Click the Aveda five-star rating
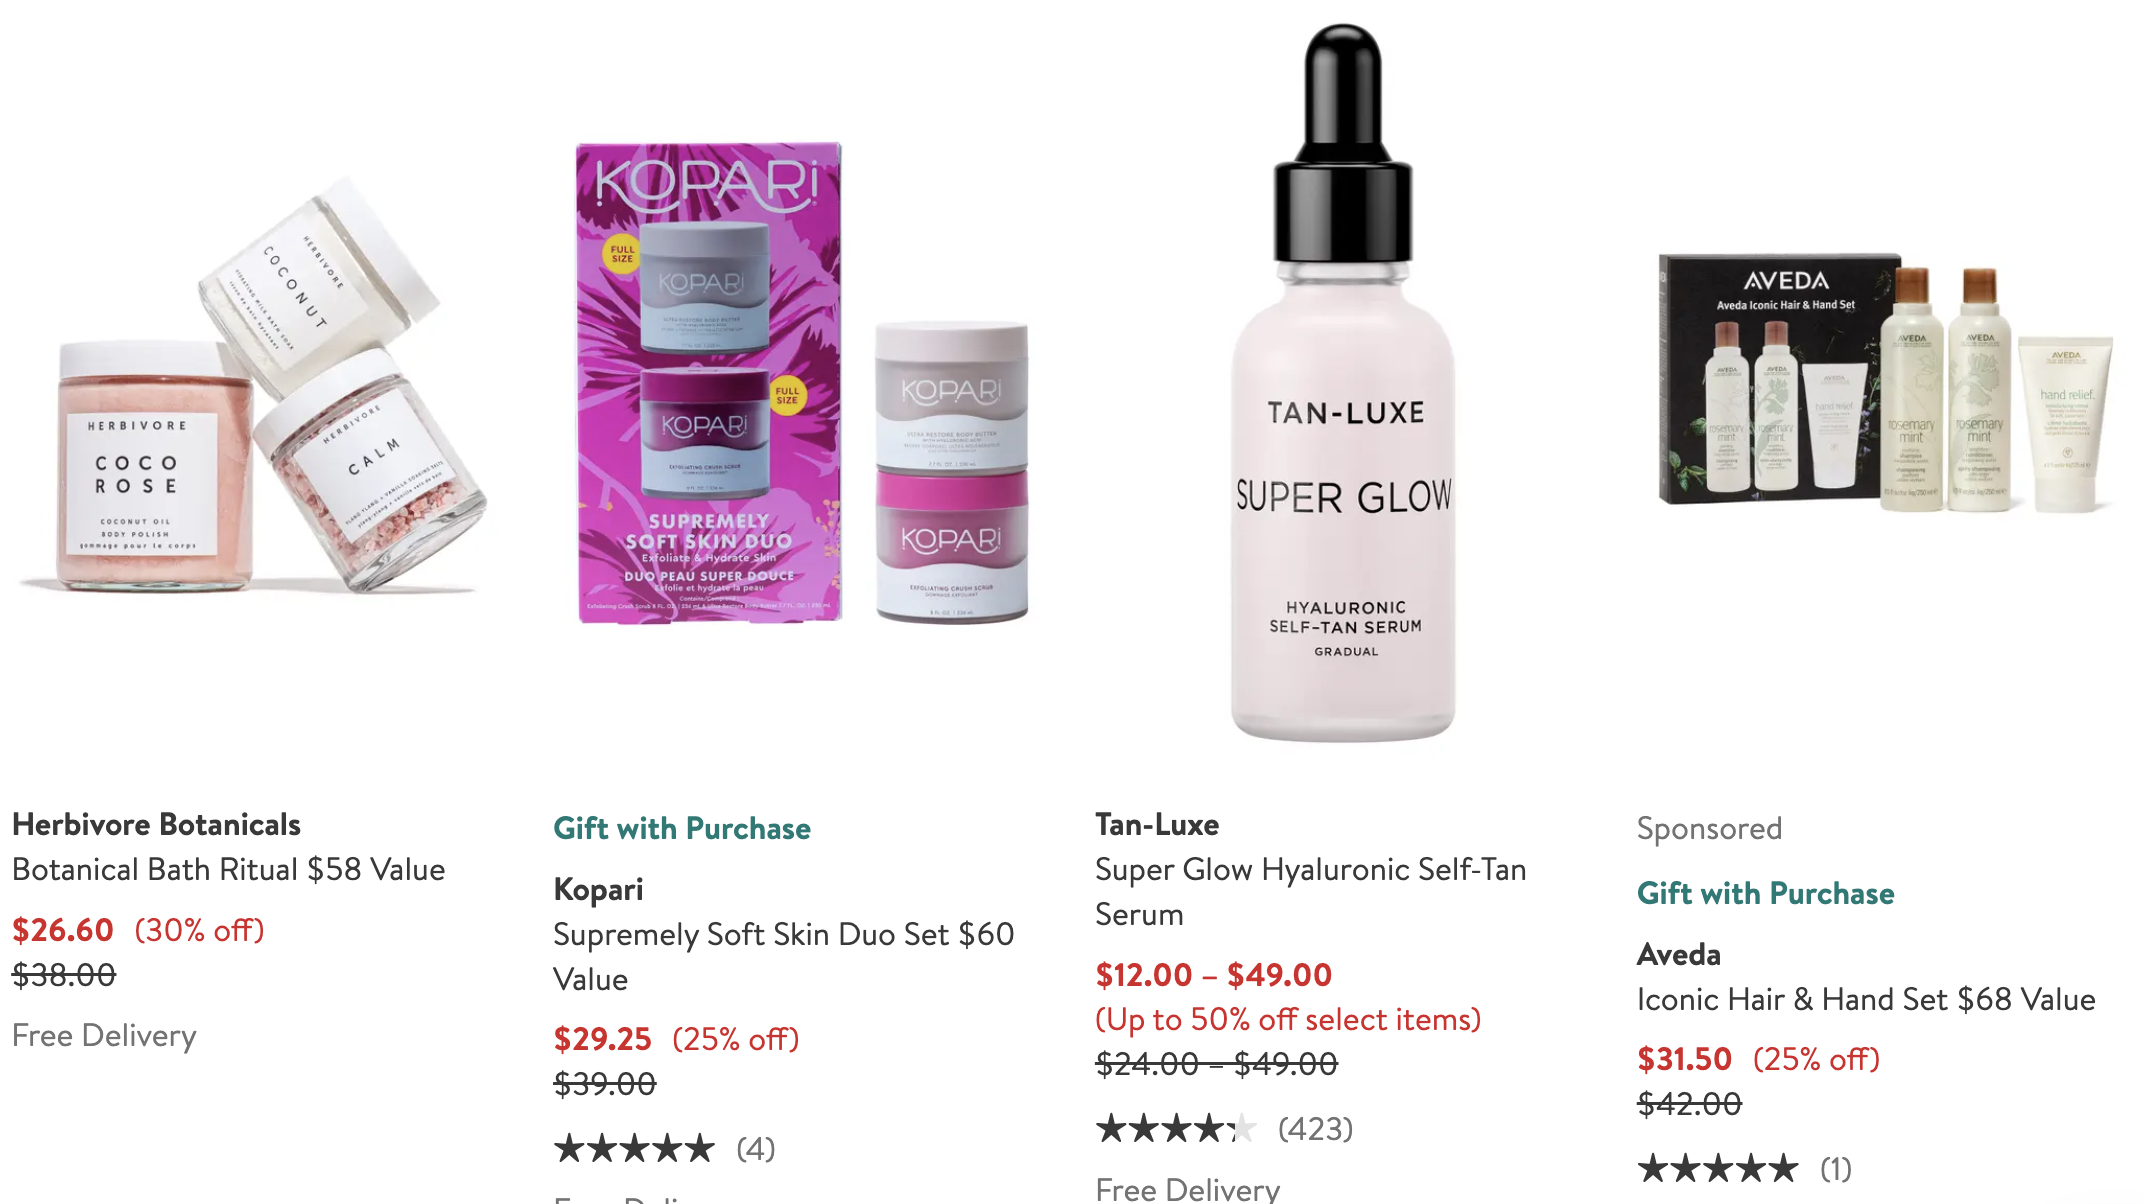 pos(1717,1168)
